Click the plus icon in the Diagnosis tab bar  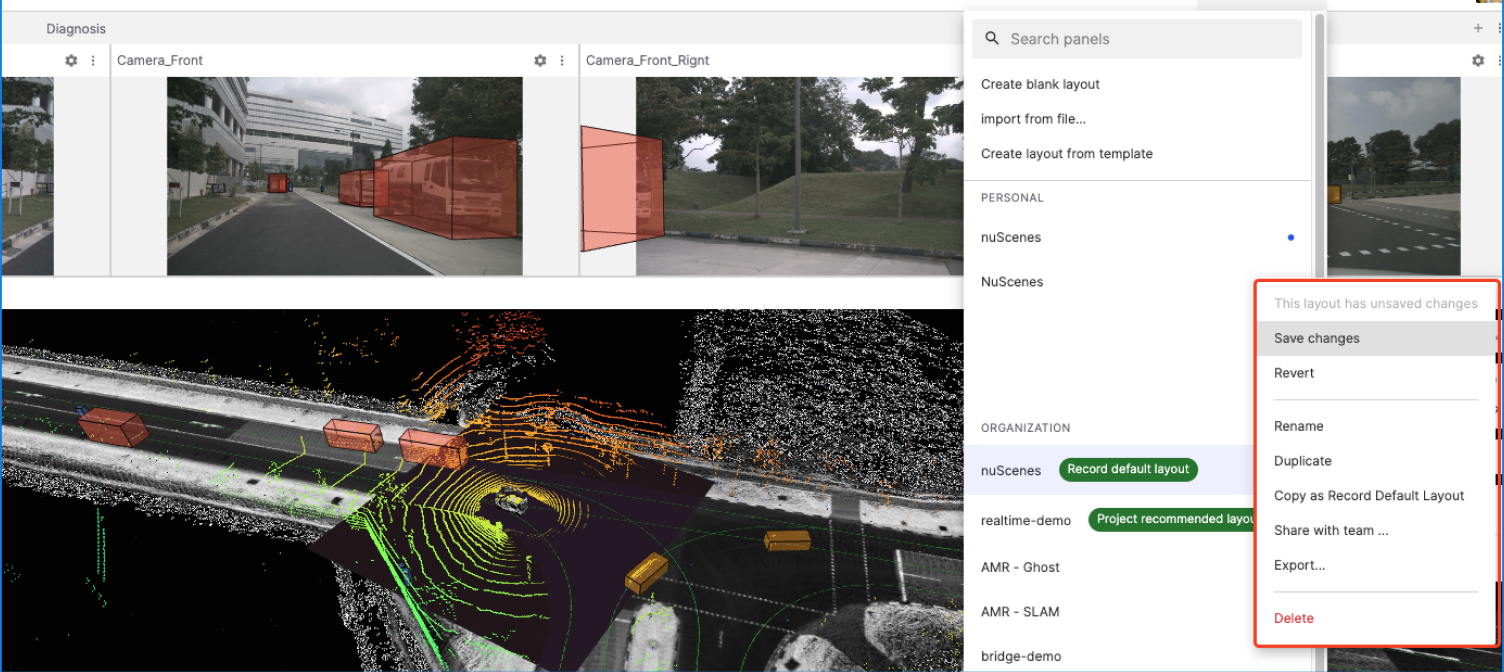tap(1478, 28)
